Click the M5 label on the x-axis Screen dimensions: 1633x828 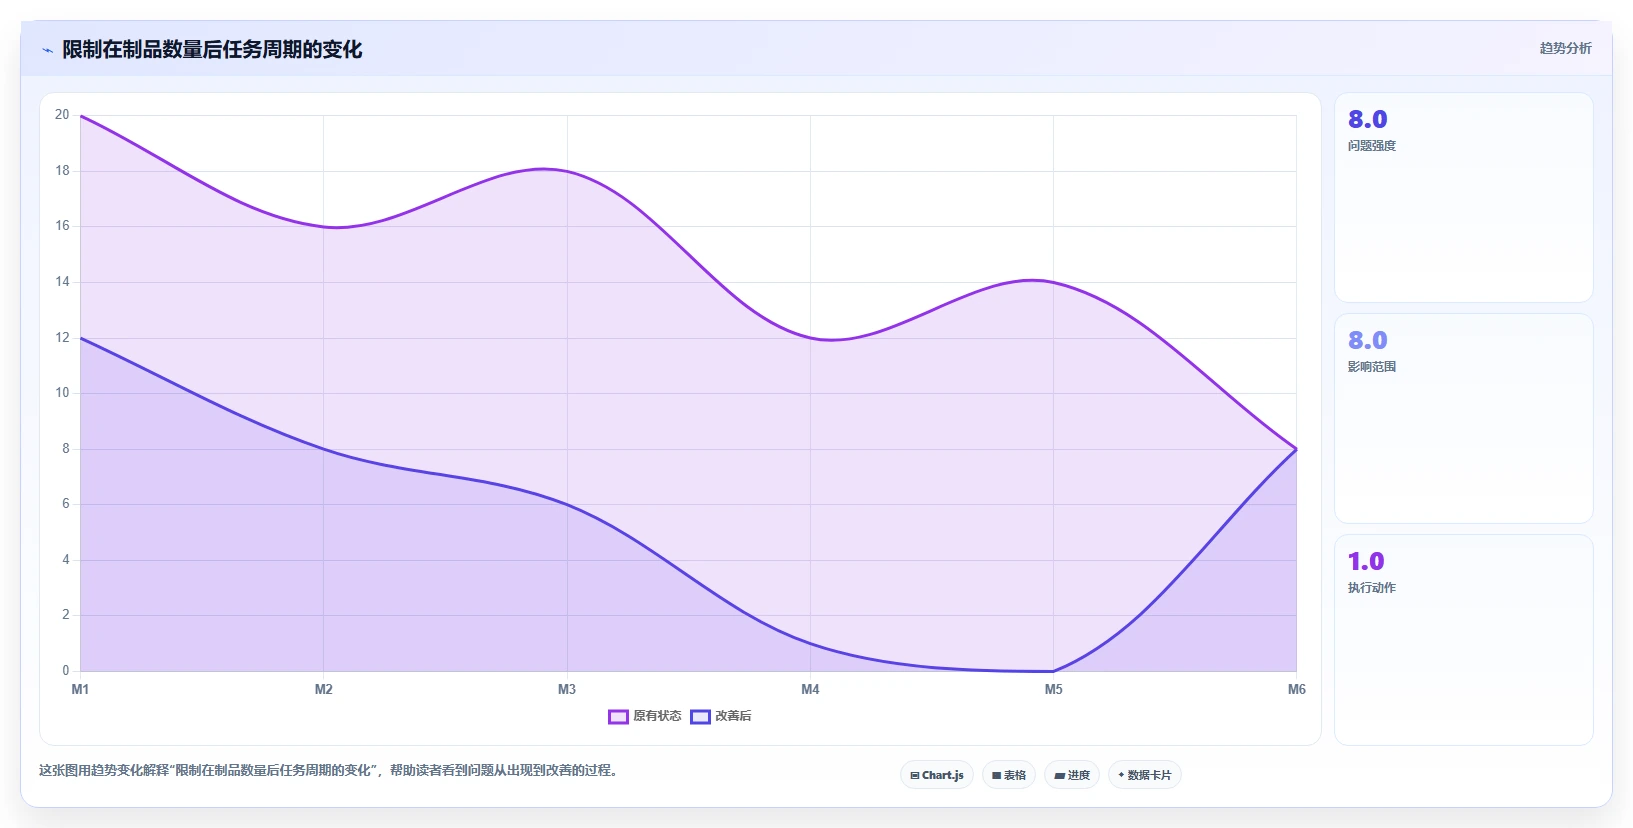coord(1053,689)
